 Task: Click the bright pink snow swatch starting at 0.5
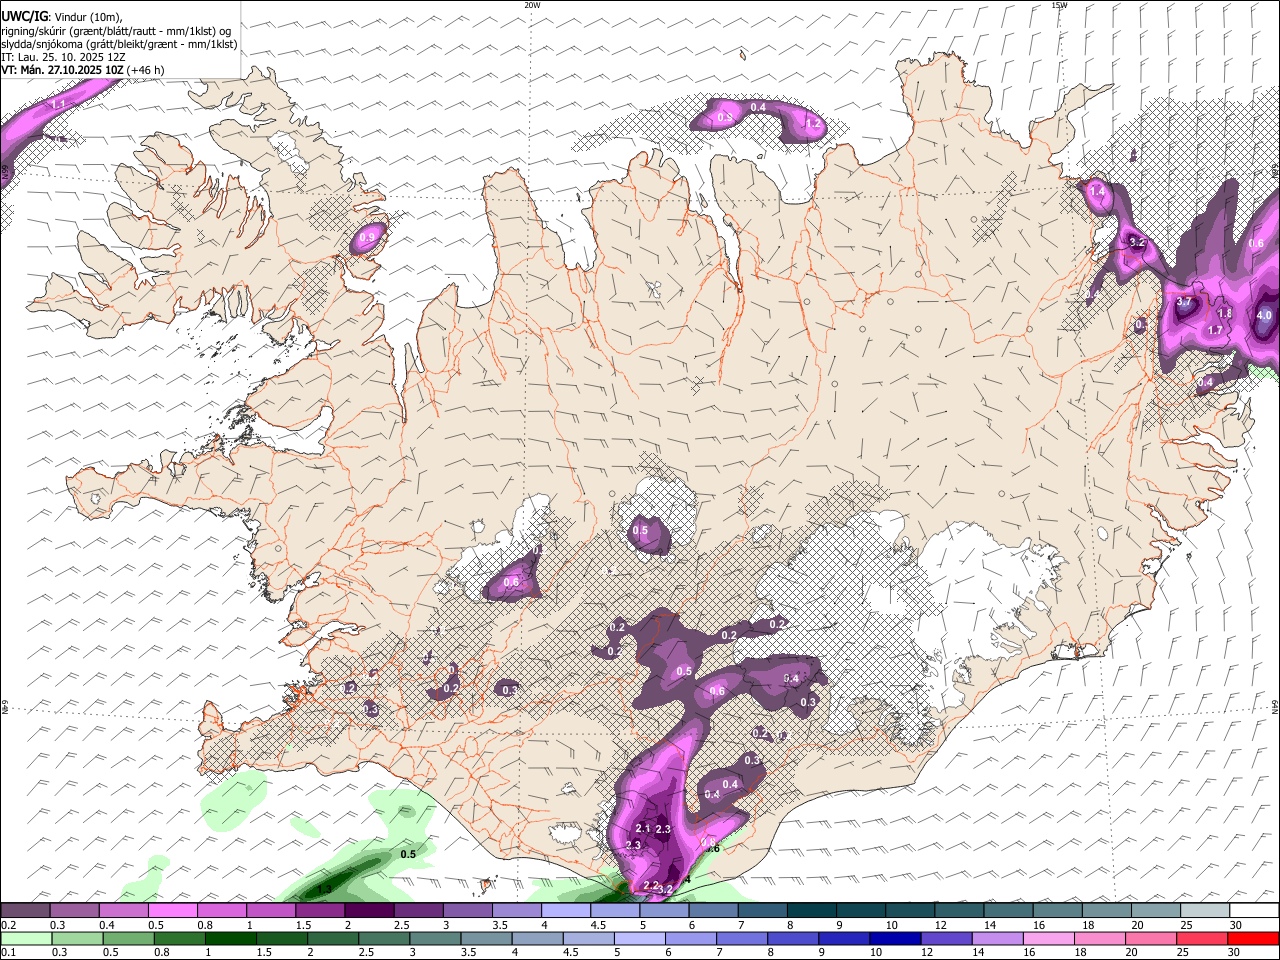[x=172, y=910]
